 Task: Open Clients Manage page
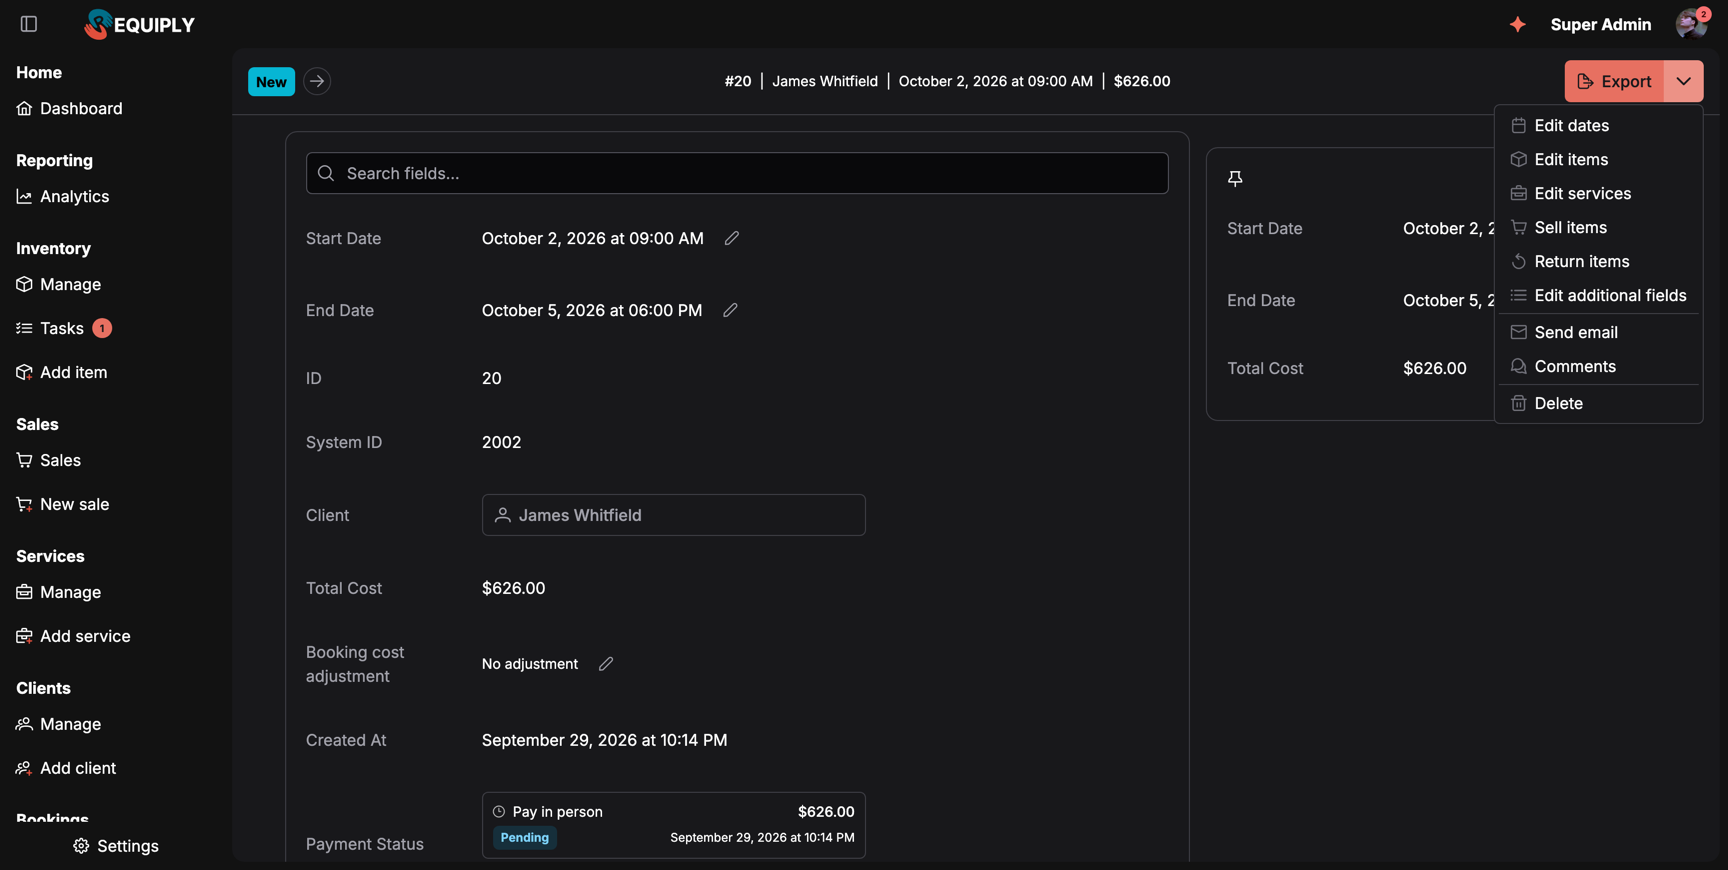coord(59,724)
